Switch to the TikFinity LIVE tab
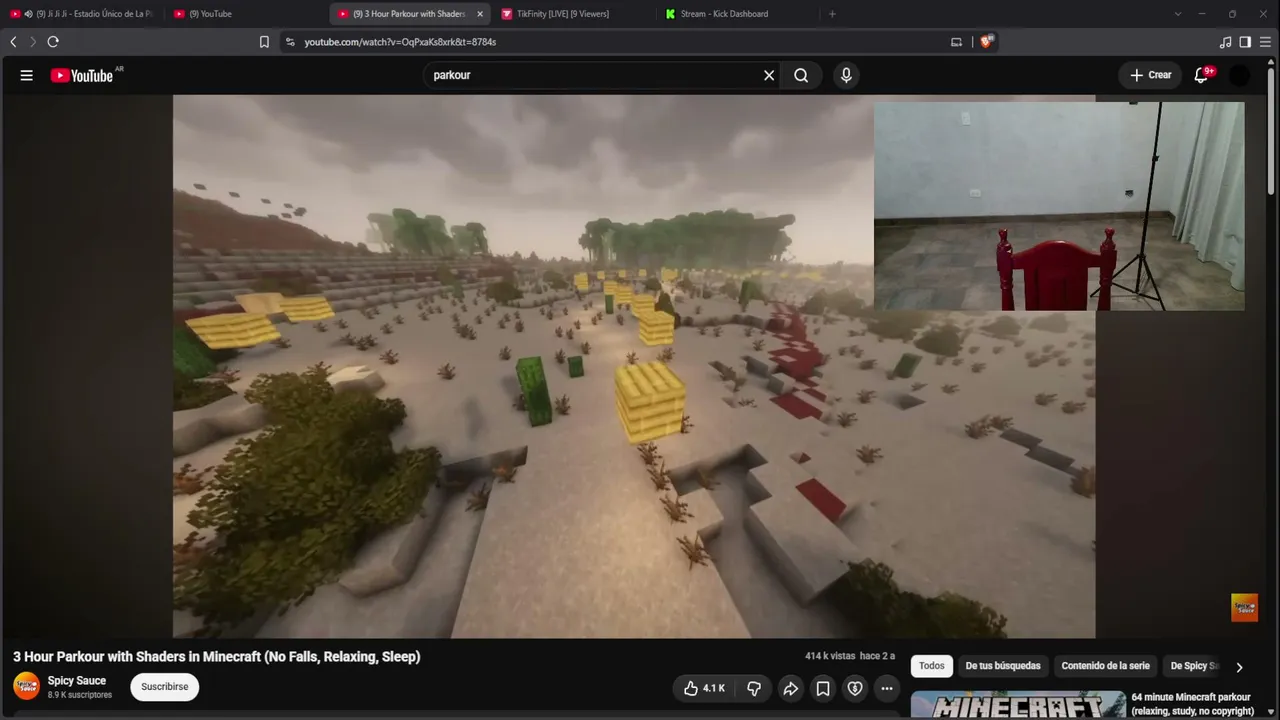The width and height of the screenshot is (1280, 720). 574,14
